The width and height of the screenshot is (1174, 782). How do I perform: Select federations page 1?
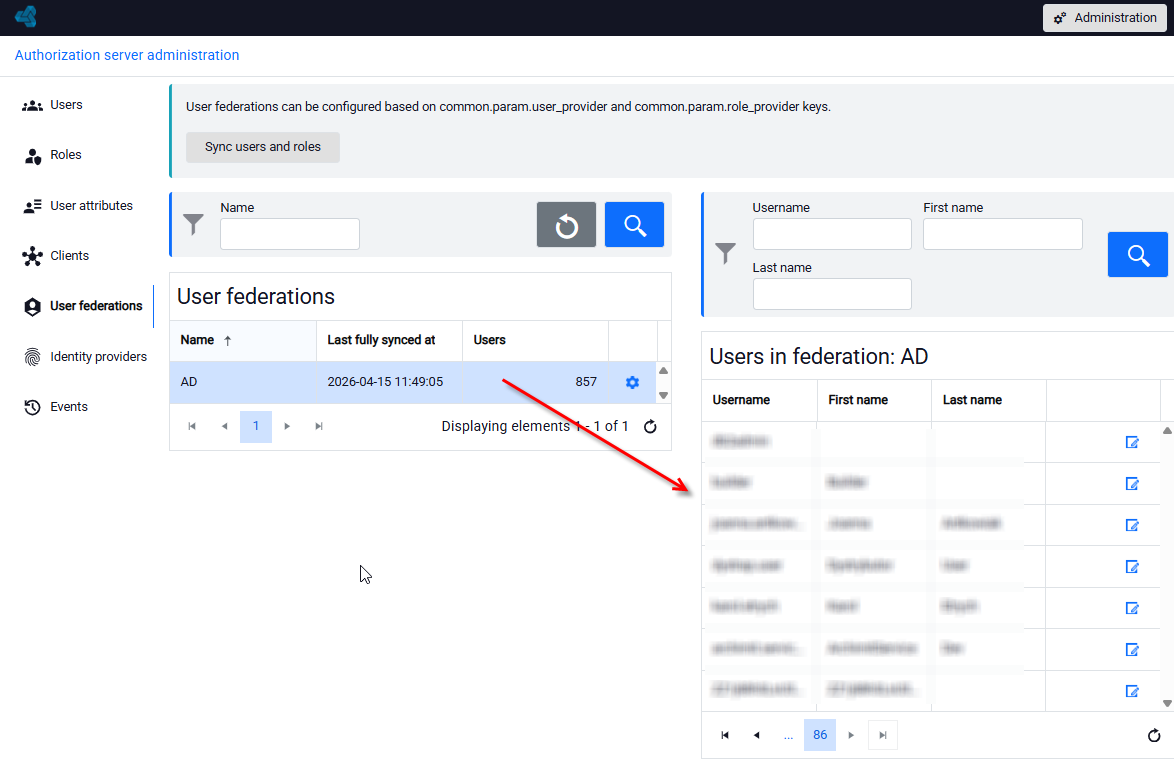256,426
